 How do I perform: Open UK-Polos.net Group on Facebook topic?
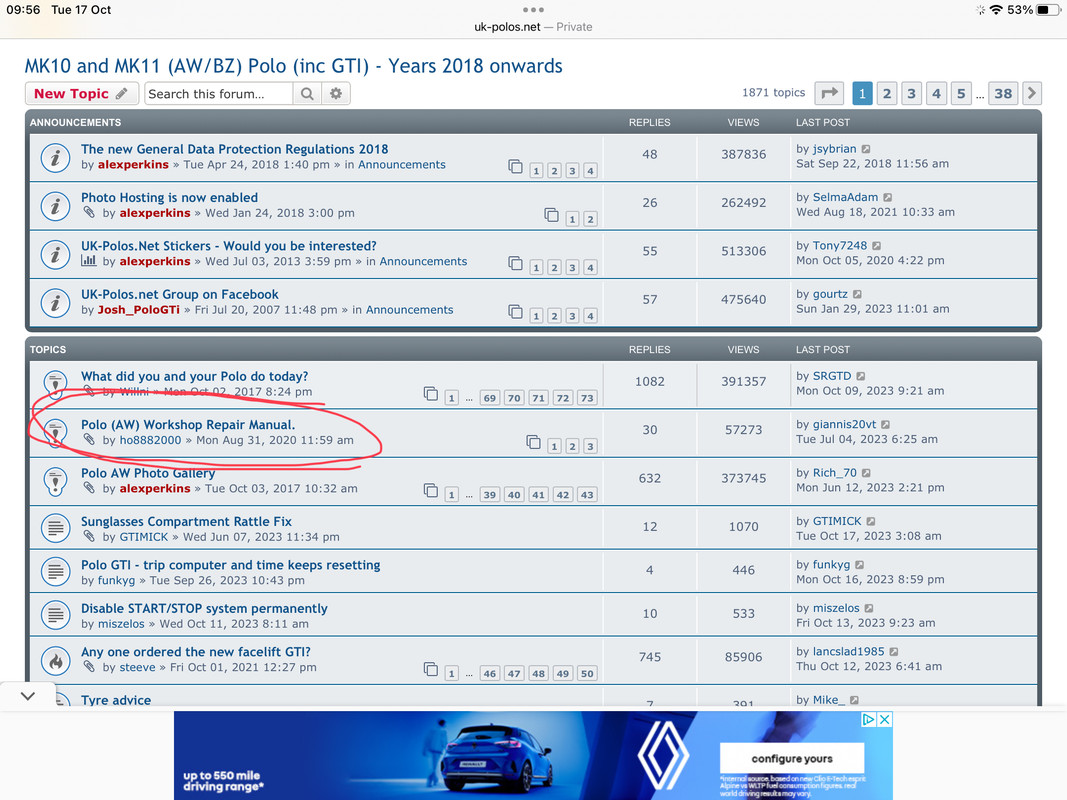180,295
